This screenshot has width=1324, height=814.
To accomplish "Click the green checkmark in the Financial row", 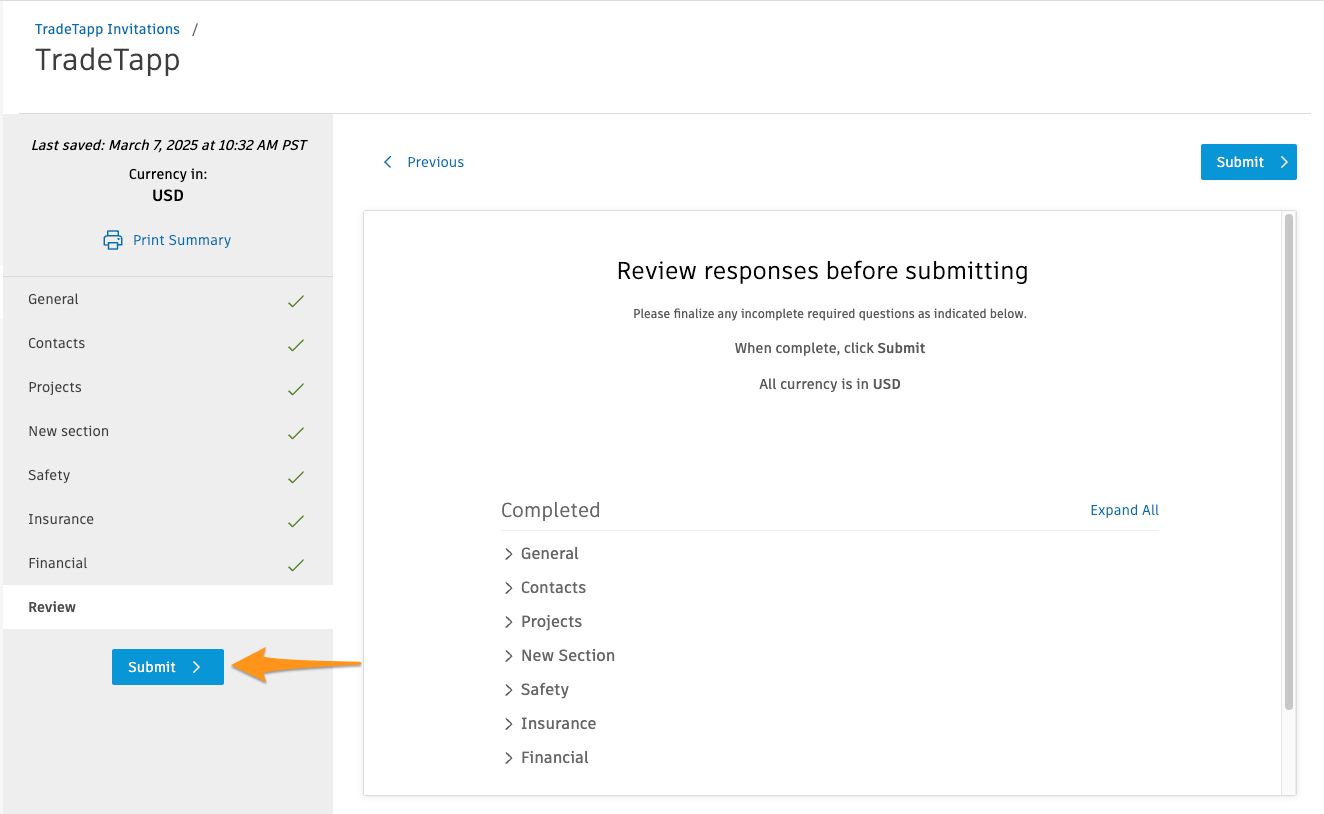I will point(296,564).
